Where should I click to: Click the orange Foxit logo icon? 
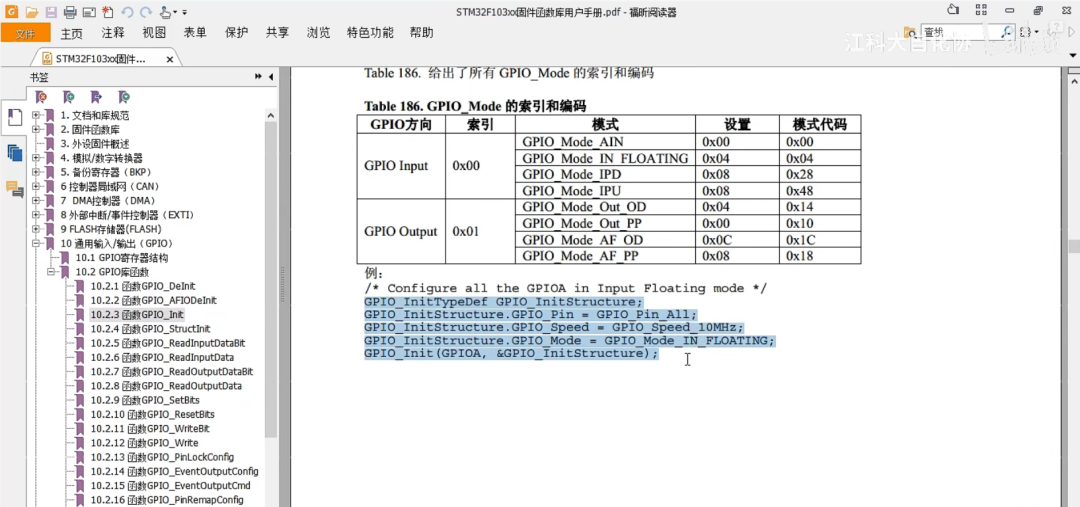pos(11,12)
